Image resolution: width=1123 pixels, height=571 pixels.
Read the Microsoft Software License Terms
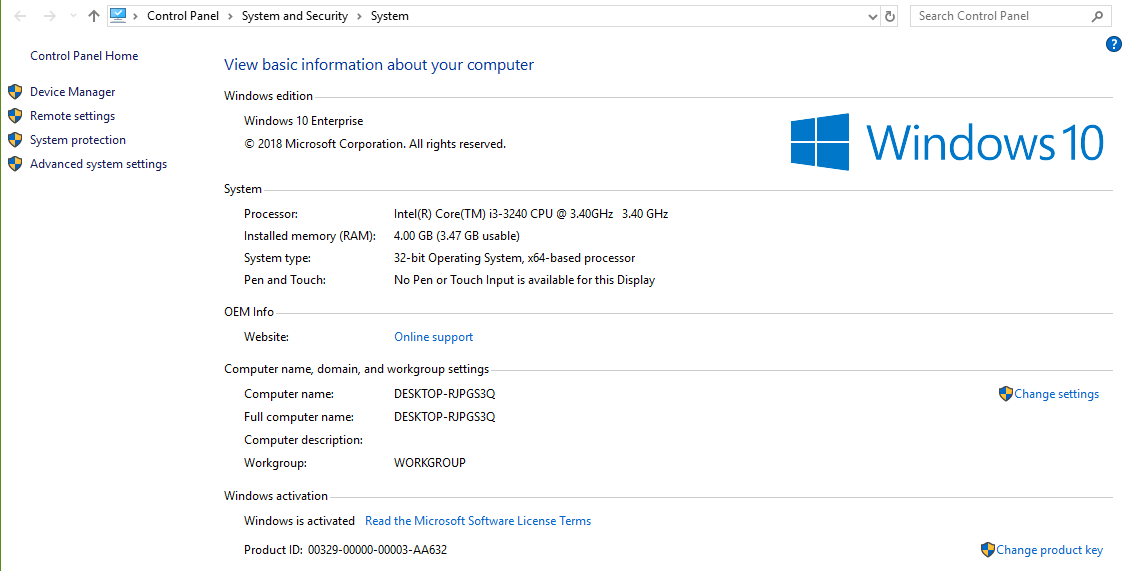478,521
